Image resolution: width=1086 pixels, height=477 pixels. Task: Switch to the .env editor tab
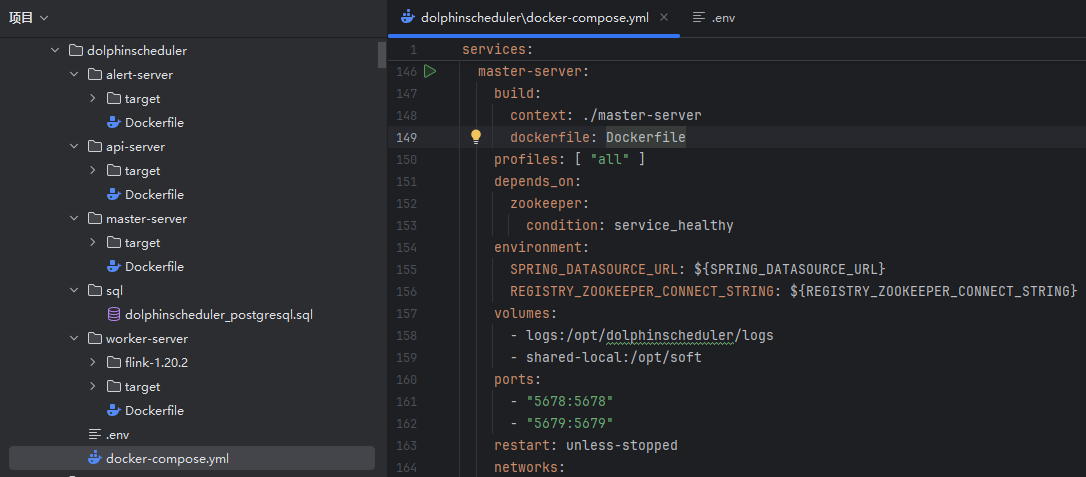(x=715, y=18)
